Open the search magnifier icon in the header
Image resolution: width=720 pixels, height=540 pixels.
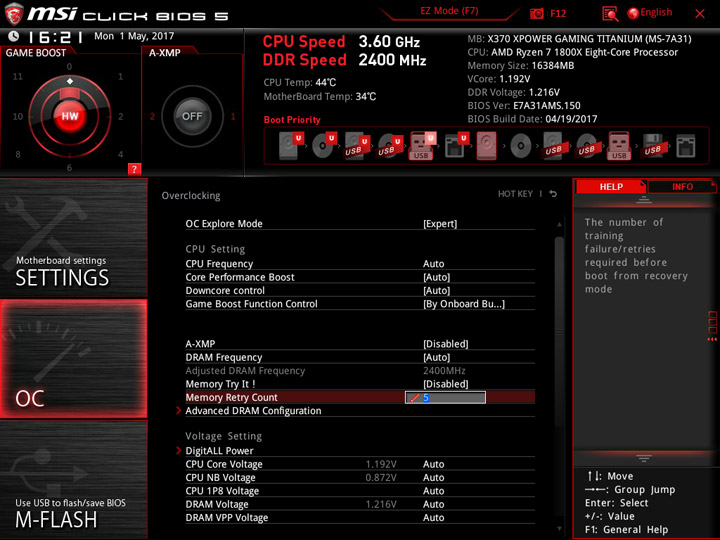[x=610, y=14]
